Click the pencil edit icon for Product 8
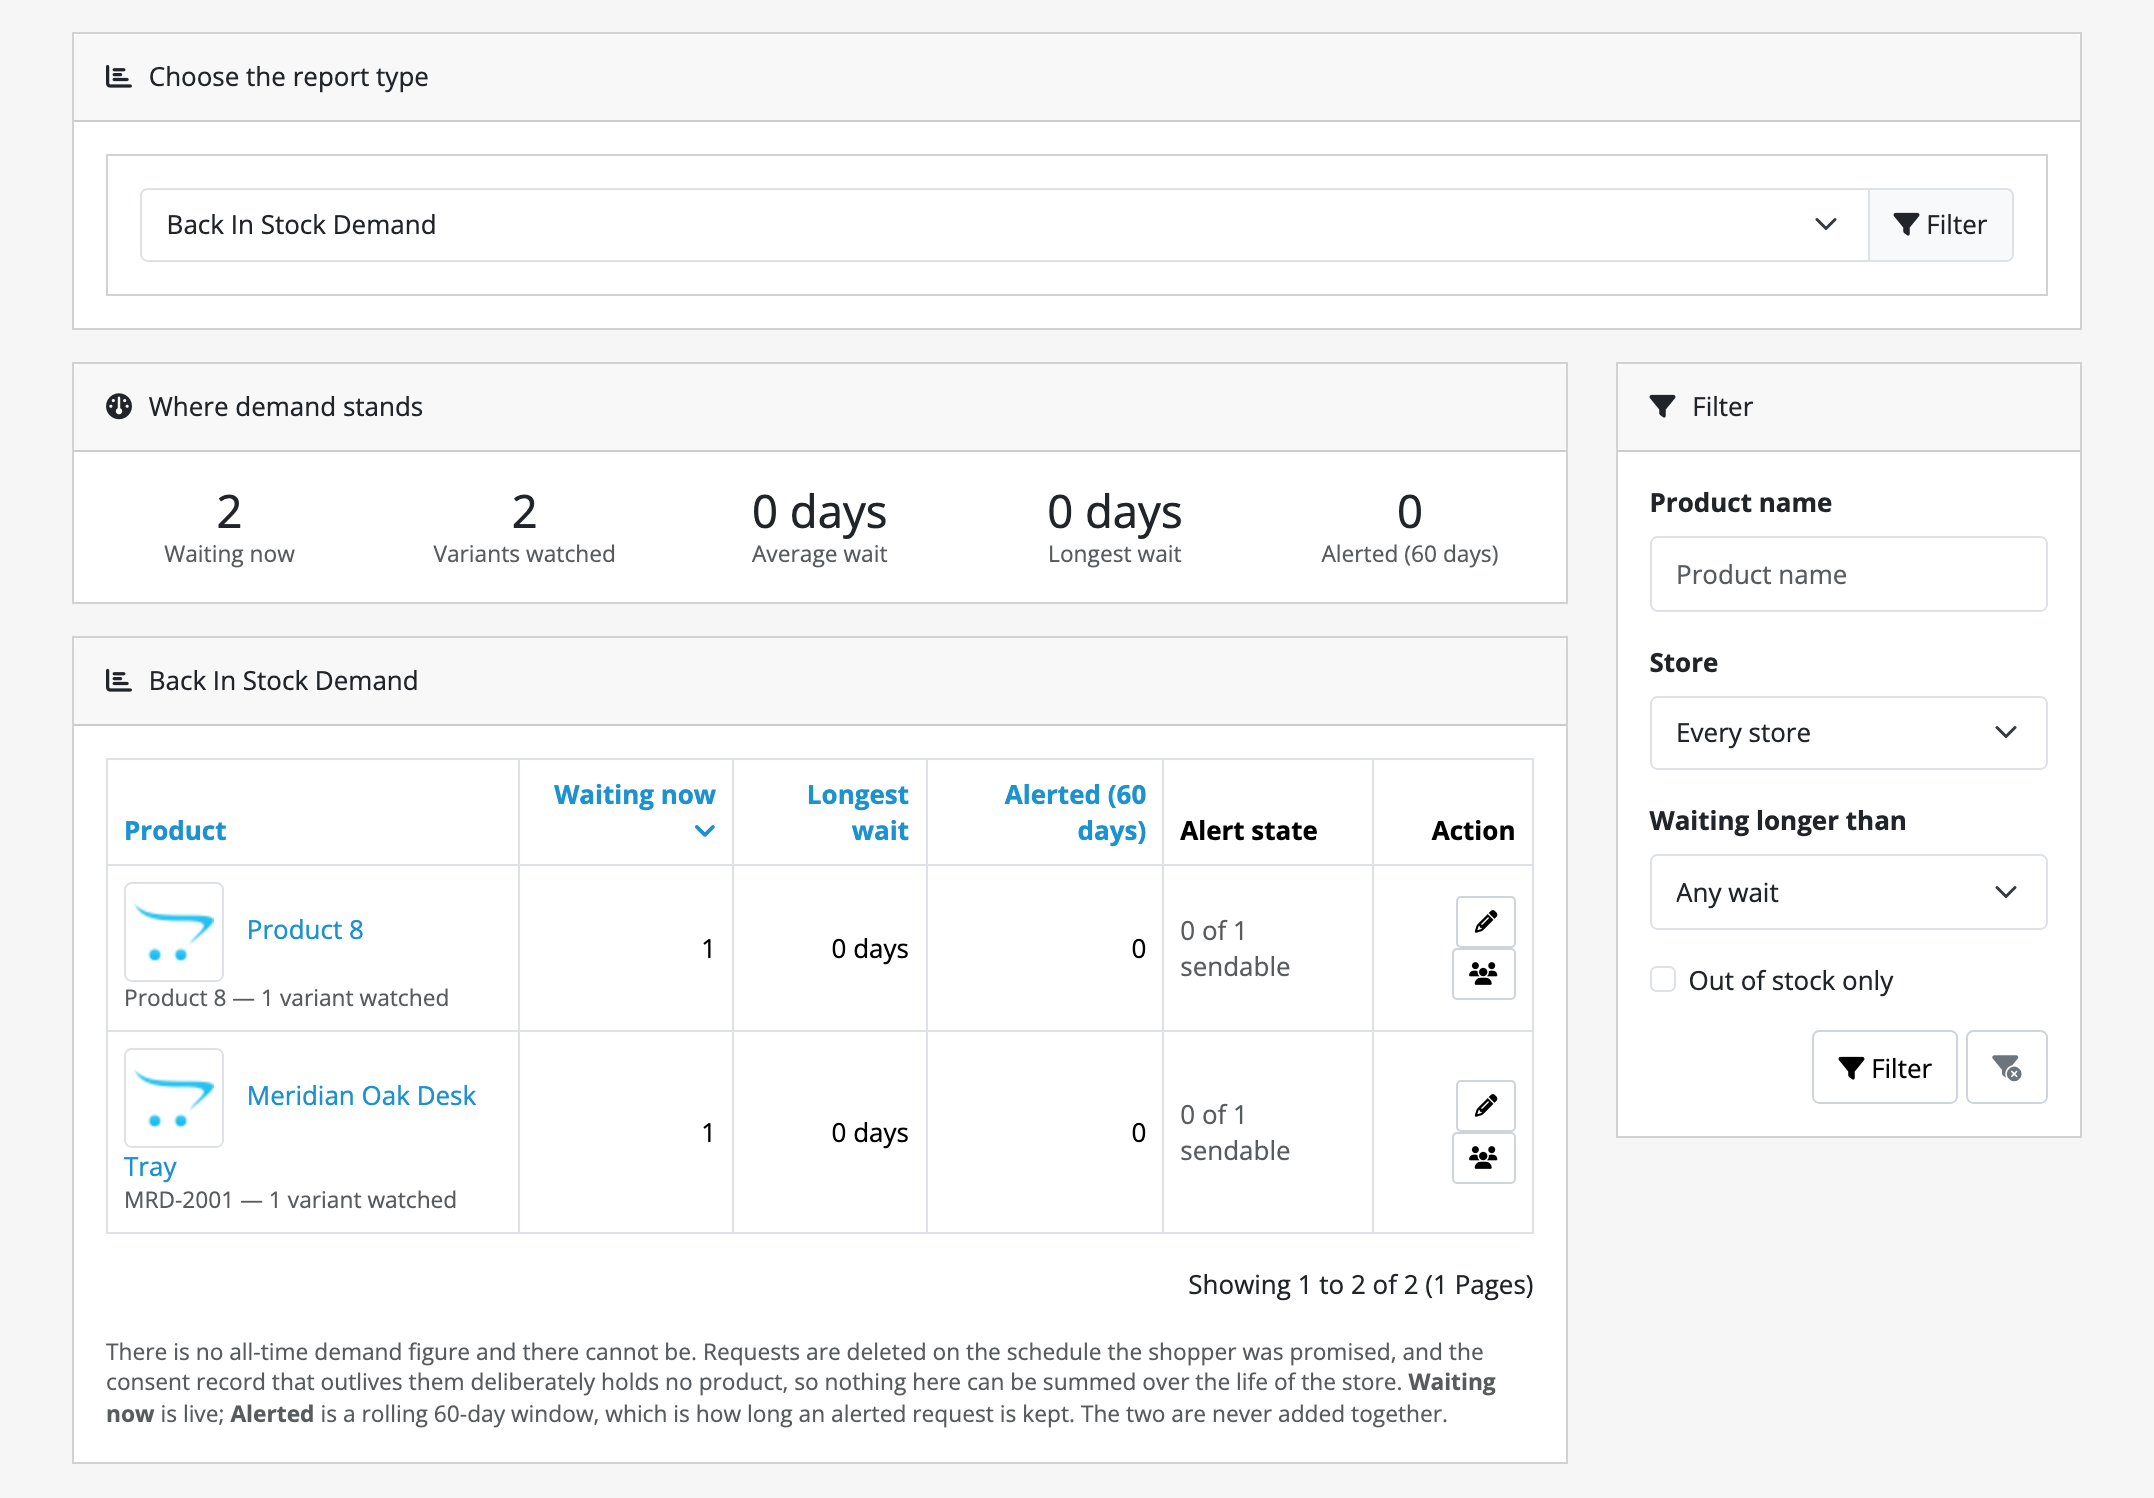This screenshot has height=1498, width=2154. point(1485,921)
